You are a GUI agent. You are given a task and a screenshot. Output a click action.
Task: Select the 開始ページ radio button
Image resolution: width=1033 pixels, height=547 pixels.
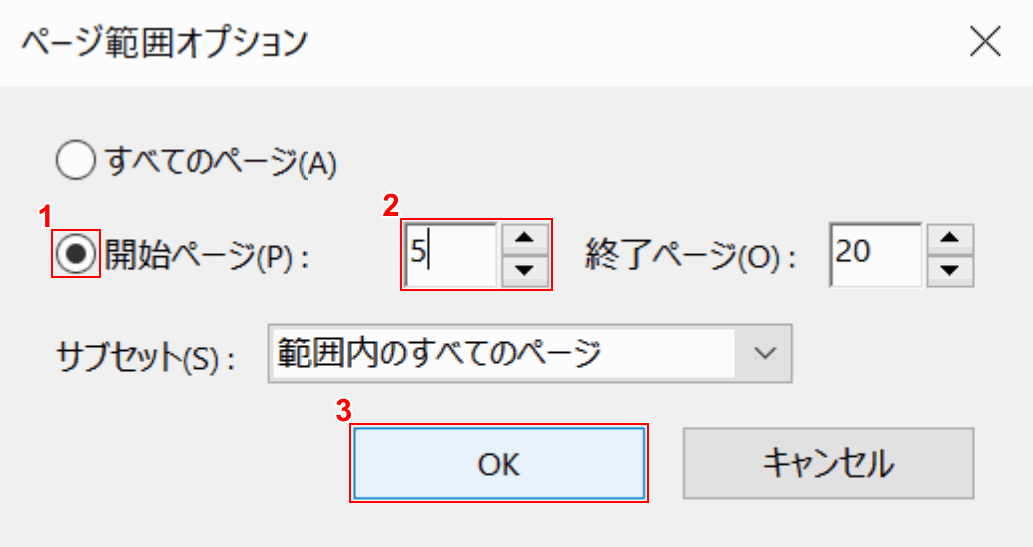pyautogui.click(x=76, y=255)
